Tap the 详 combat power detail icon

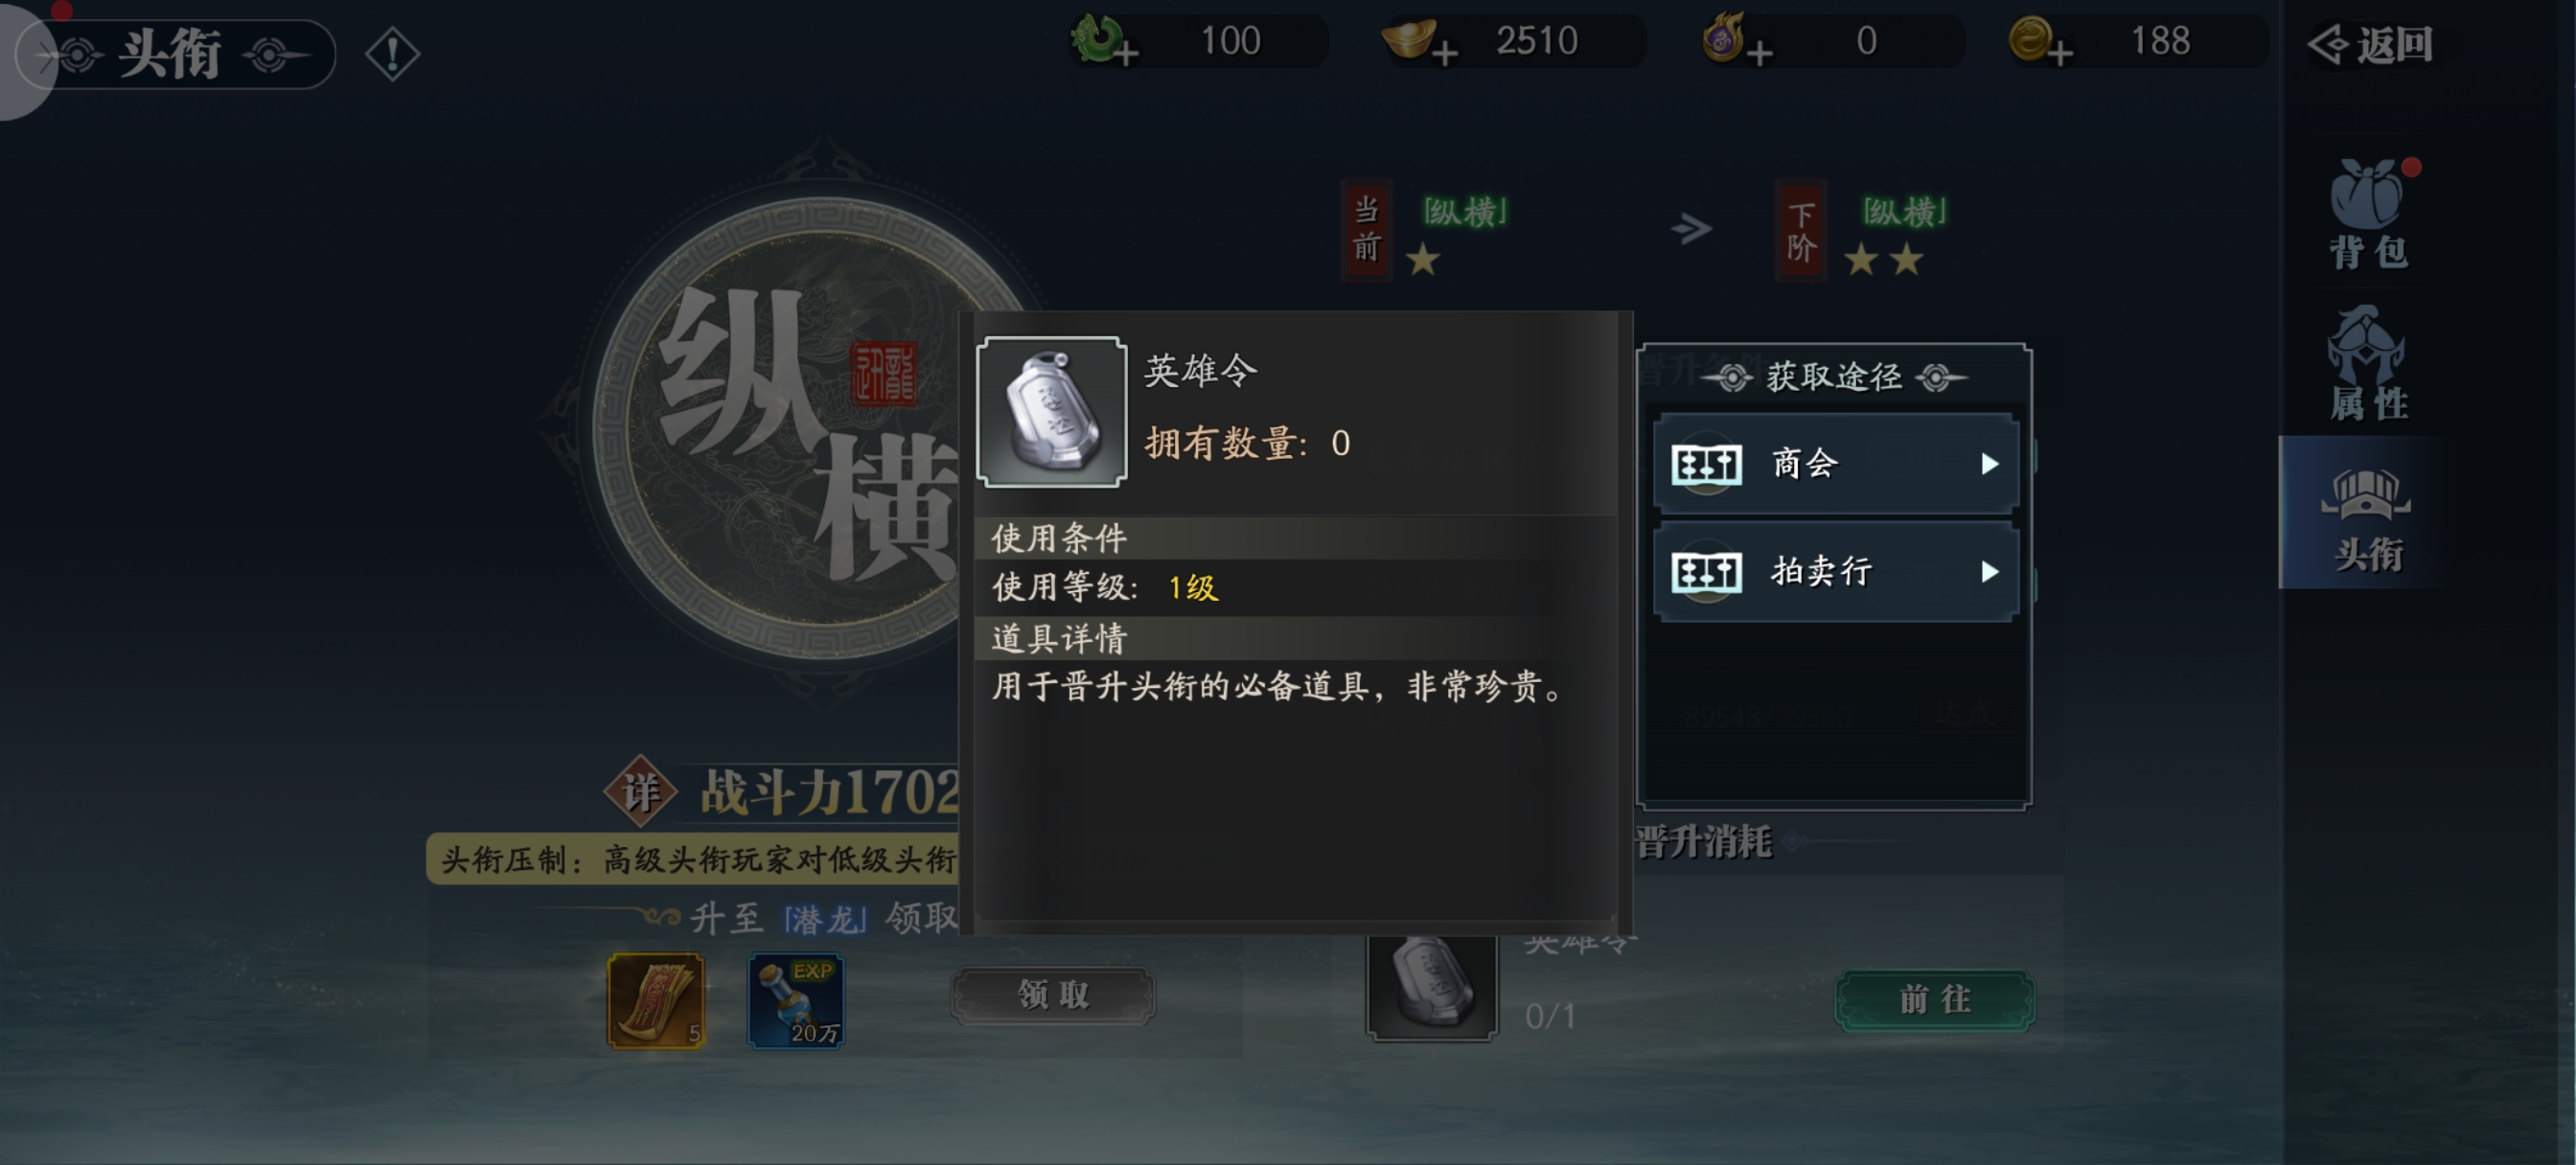(640, 792)
